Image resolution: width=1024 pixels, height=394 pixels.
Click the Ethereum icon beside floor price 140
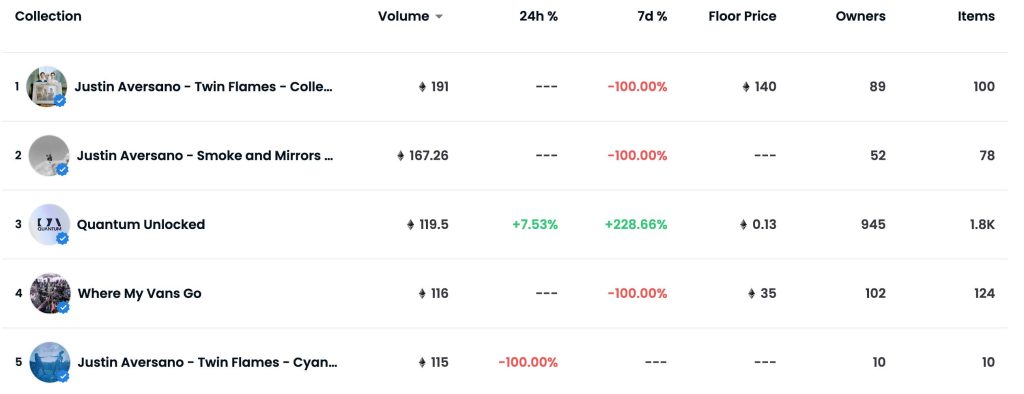pyautogui.click(x=746, y=86)
